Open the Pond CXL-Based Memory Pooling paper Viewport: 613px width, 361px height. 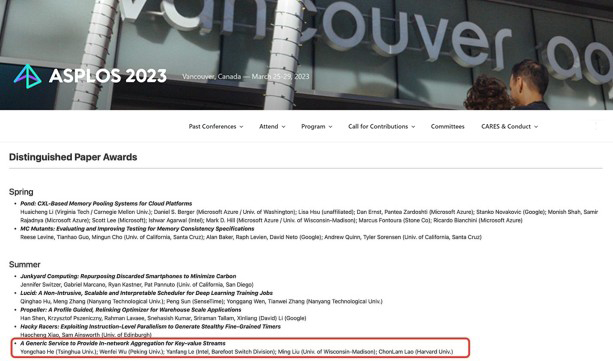pos(106,203)
